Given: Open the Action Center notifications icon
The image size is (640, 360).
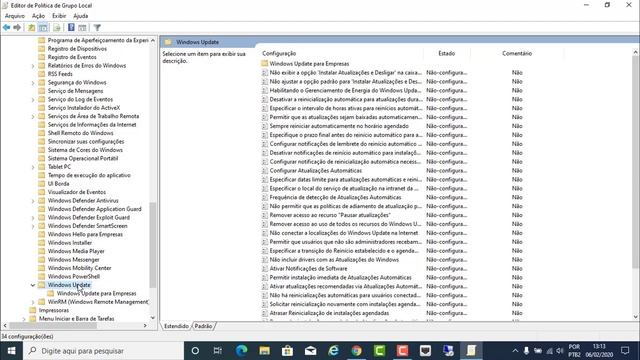Looking at the screenshot, I should click(x=625, y=351).
